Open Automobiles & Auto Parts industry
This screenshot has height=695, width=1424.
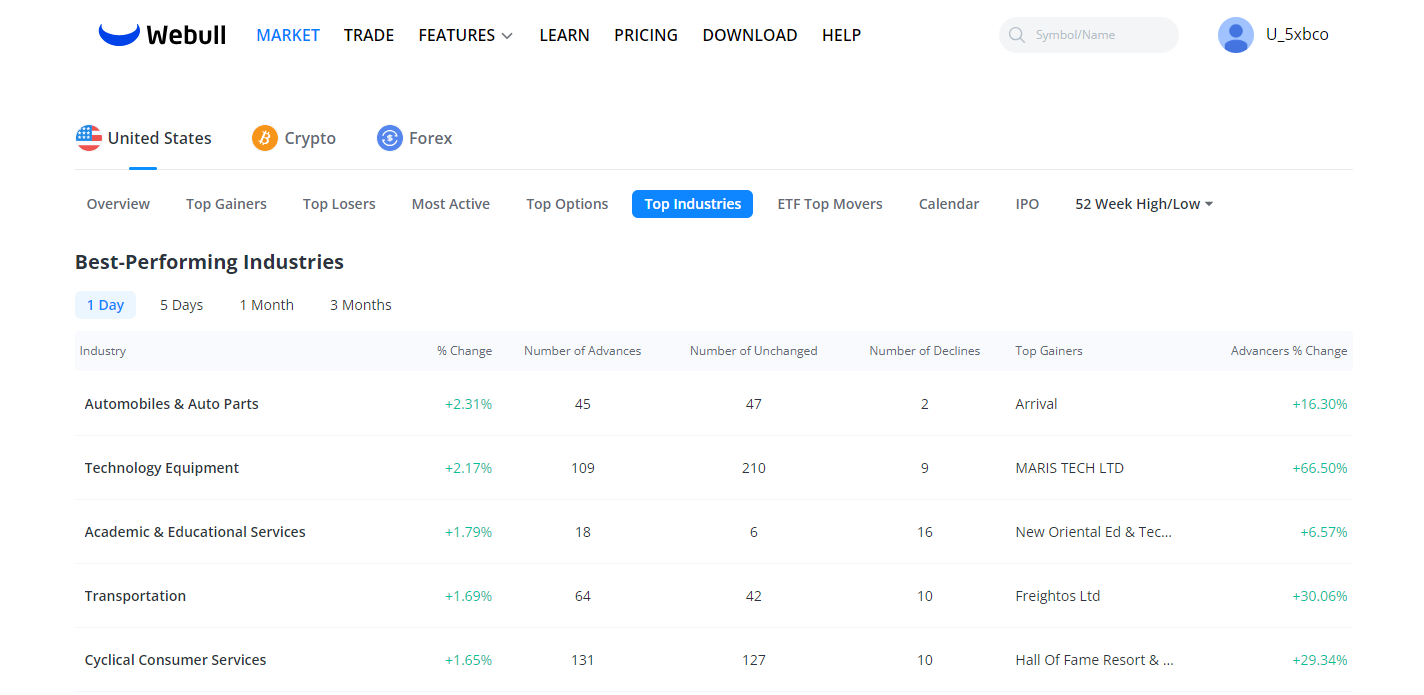point(172,404)
